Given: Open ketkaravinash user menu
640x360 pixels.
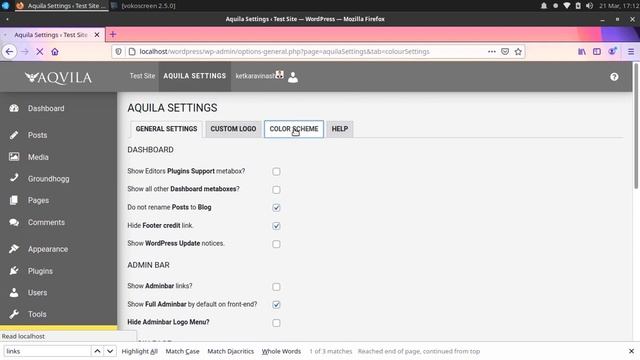Looking at the screenshot, I should (x=259, y=76).
